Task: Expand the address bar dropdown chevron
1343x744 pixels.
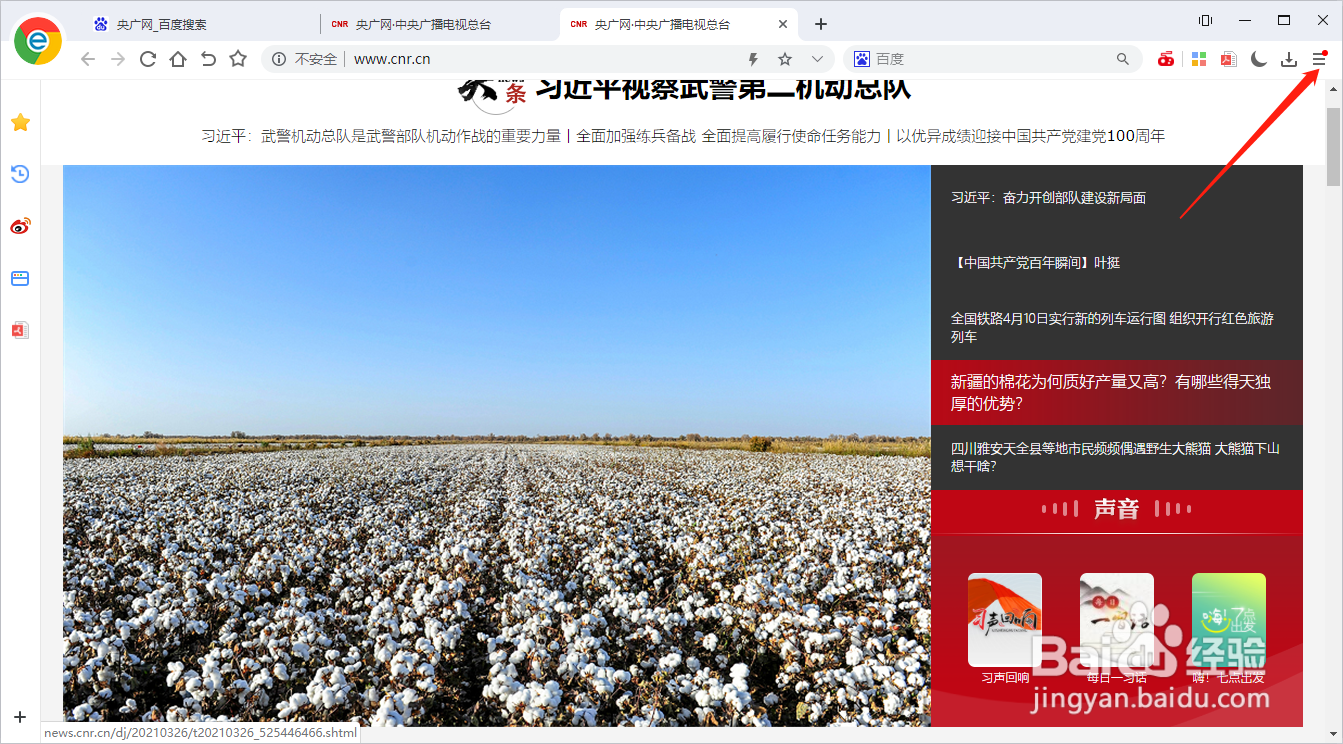Action: pos(817,59)
